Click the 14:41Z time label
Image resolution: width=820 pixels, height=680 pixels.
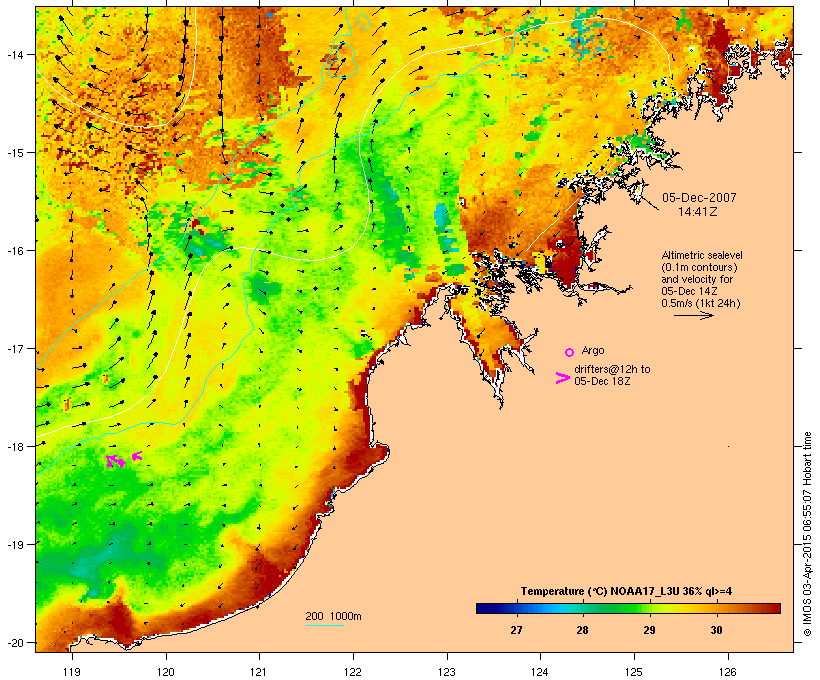(698, 212)
